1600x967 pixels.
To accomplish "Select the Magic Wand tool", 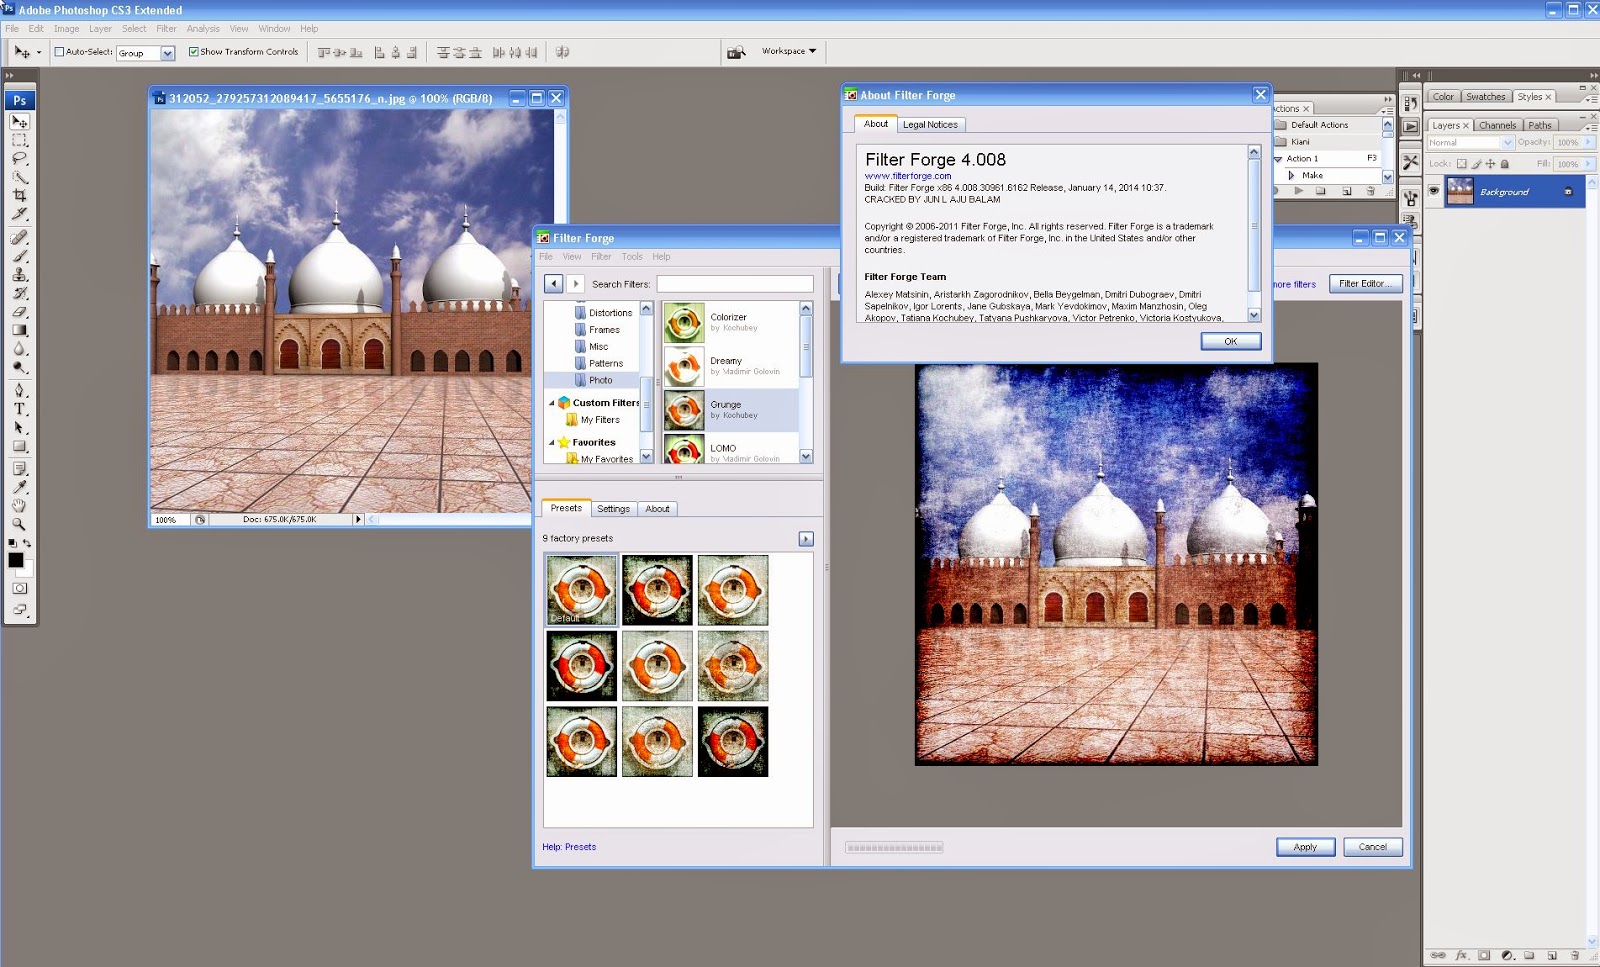I will (19, 177).
